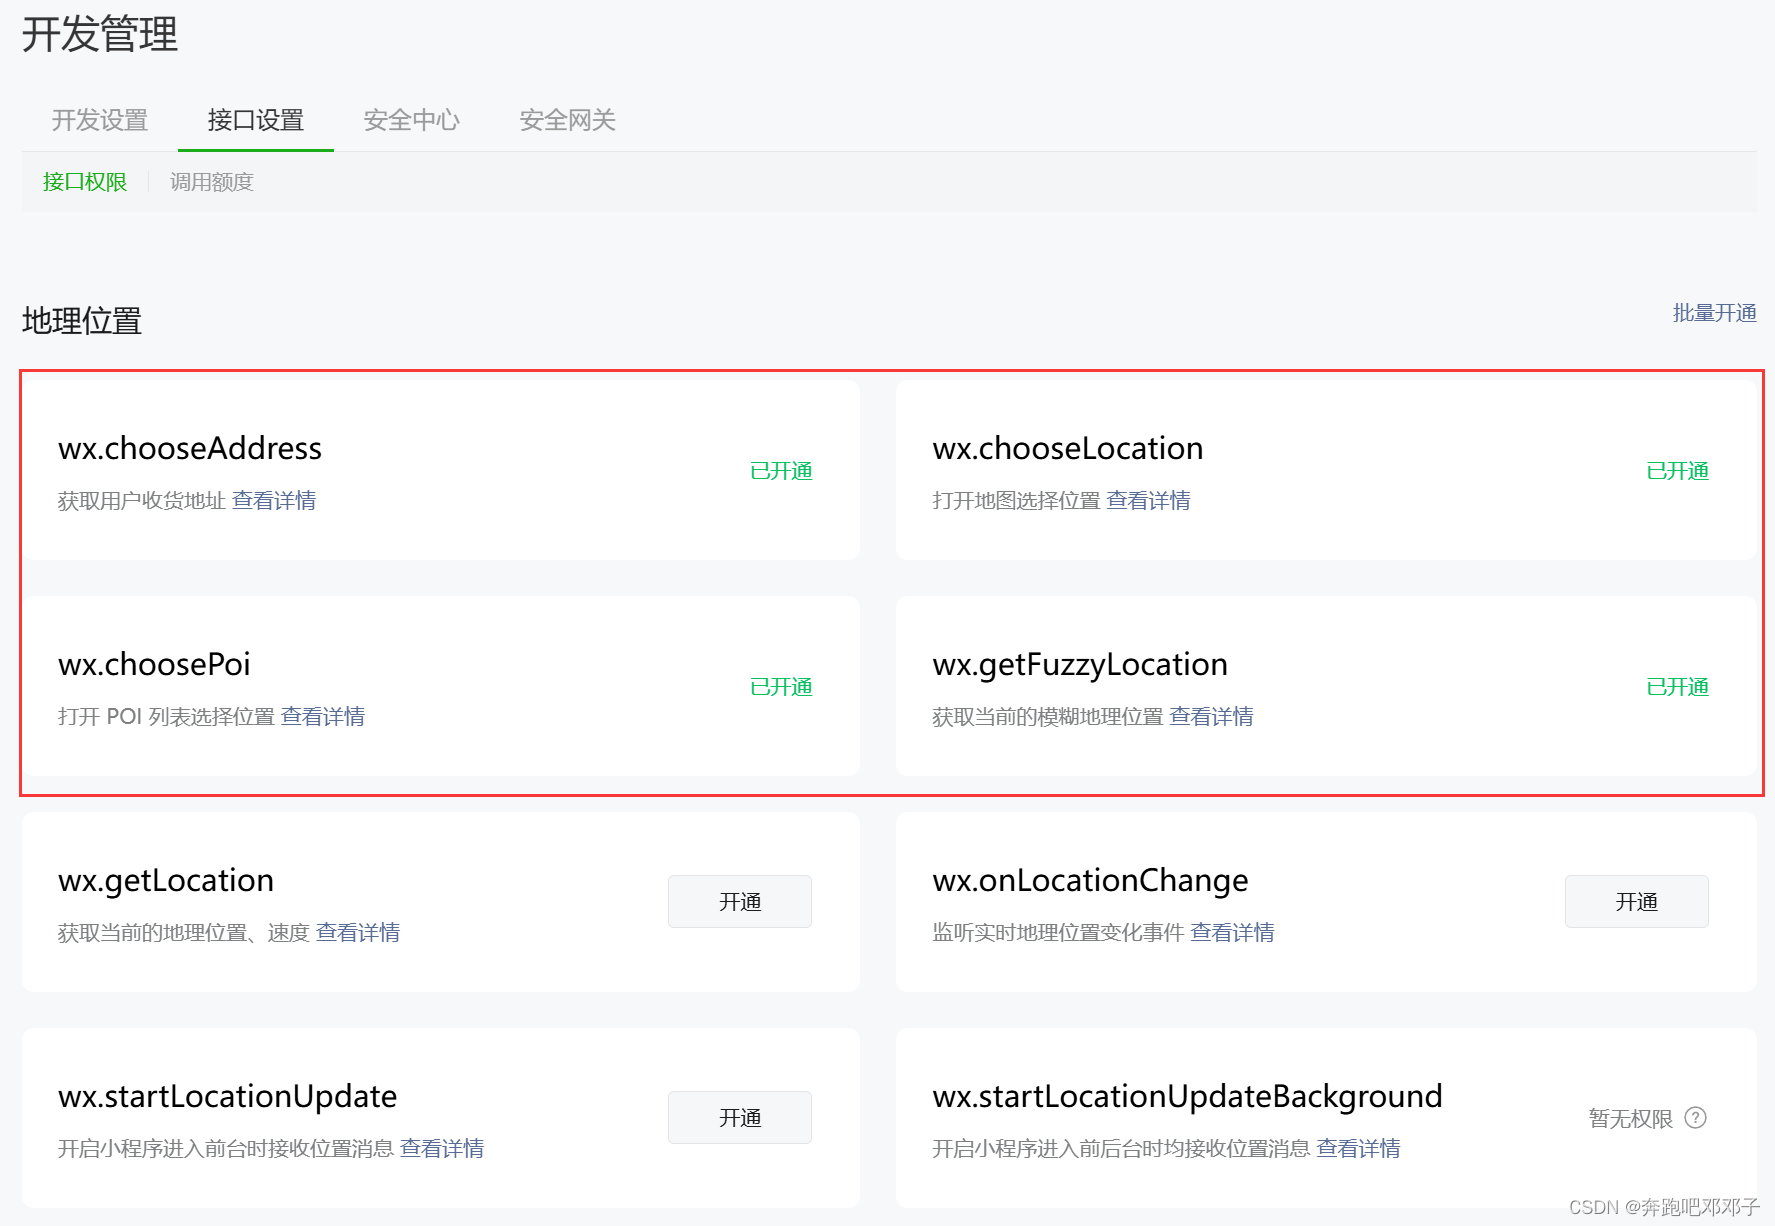This screenshot has width=1775, height=1226.
Task: Click the wx.choosePoi title
Action: (x=154, y=664)
